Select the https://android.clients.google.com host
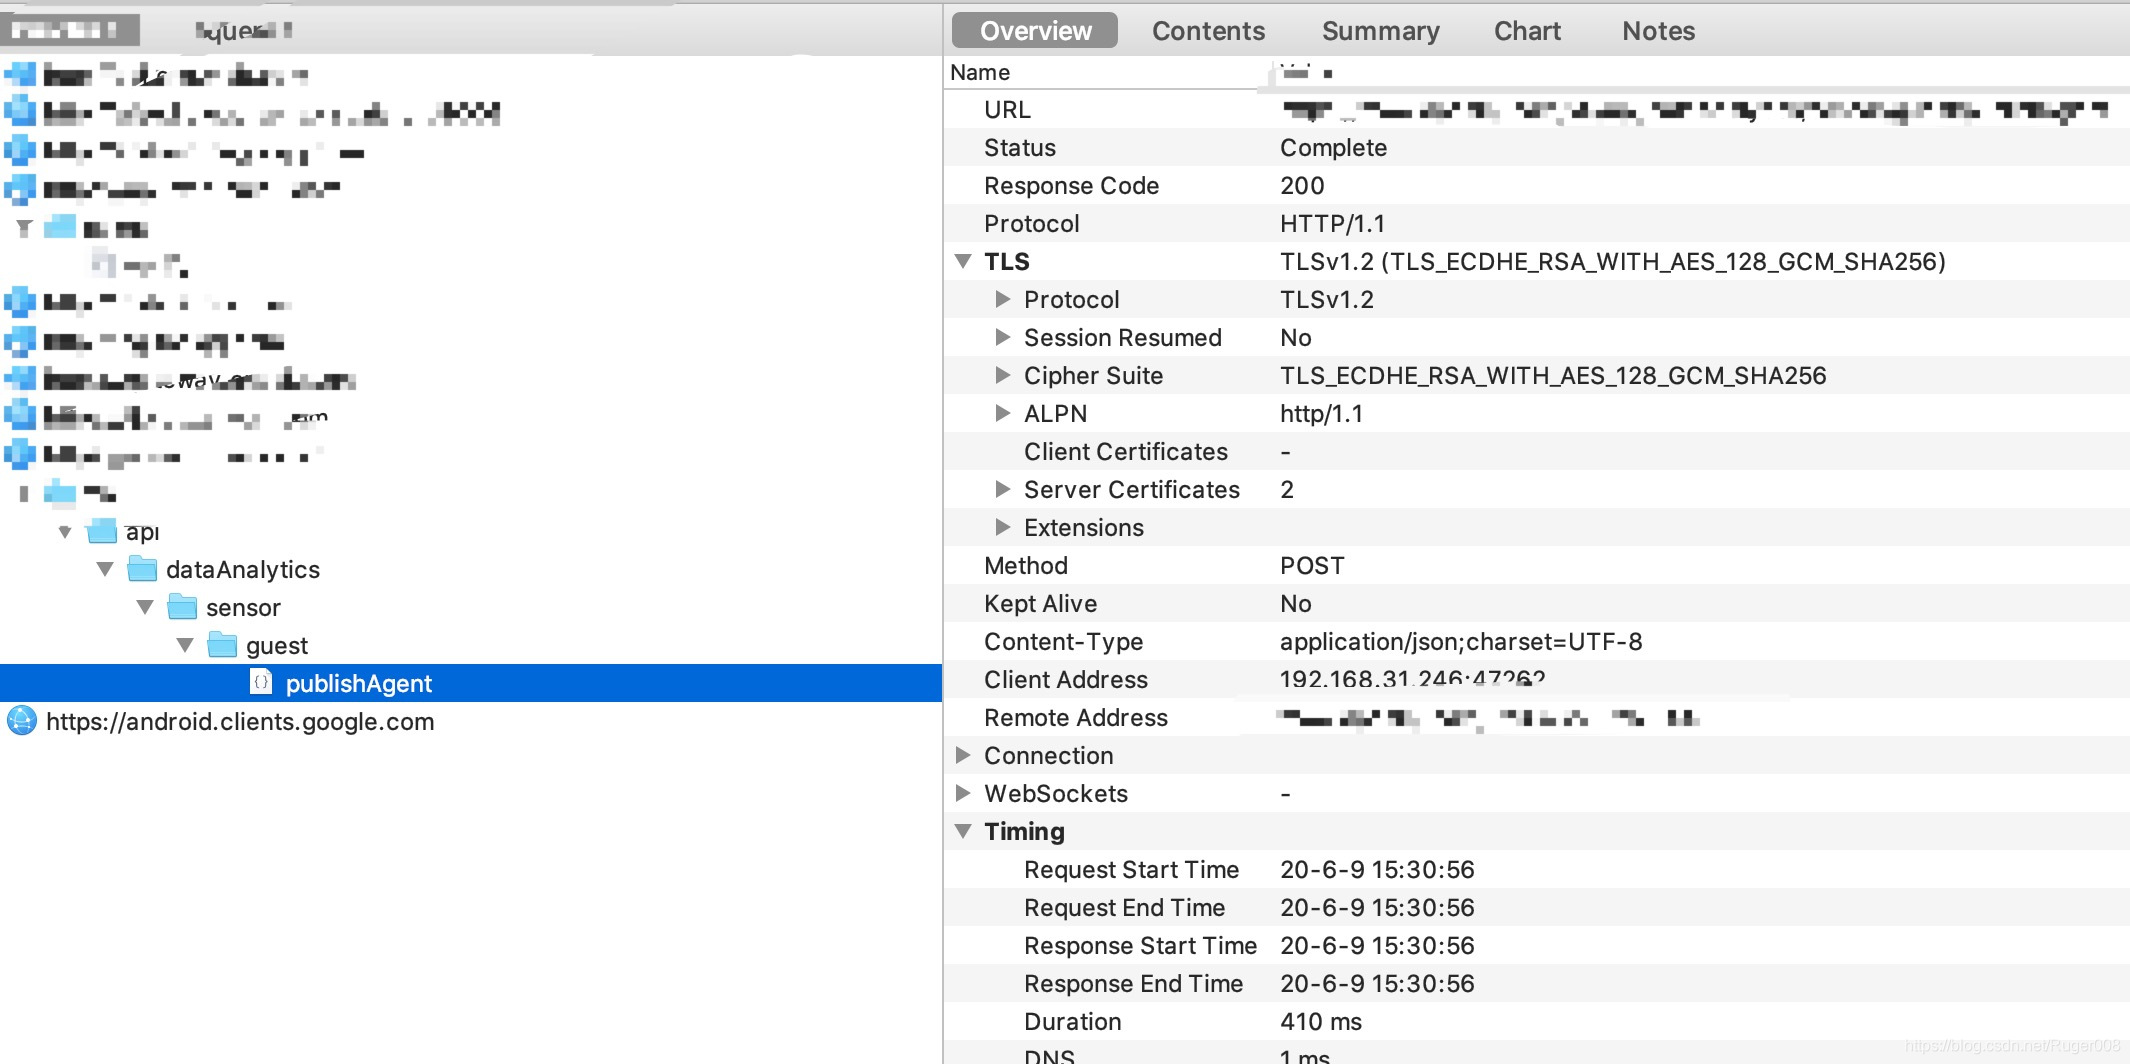The height and width of the screenshot is (1064, 2130). [x=240, y=722]
